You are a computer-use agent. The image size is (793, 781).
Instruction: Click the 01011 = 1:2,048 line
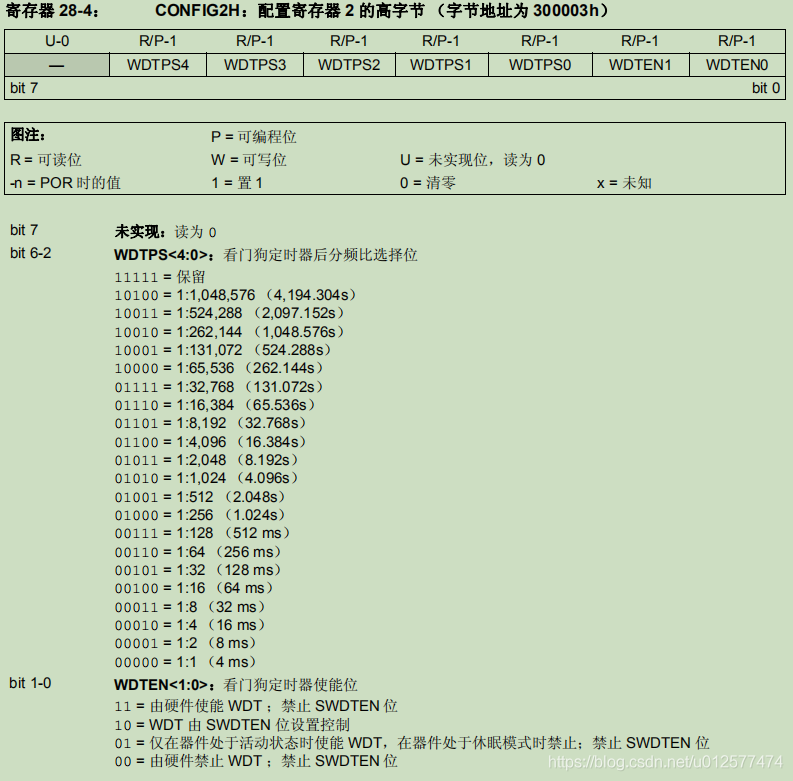[206, 460]
